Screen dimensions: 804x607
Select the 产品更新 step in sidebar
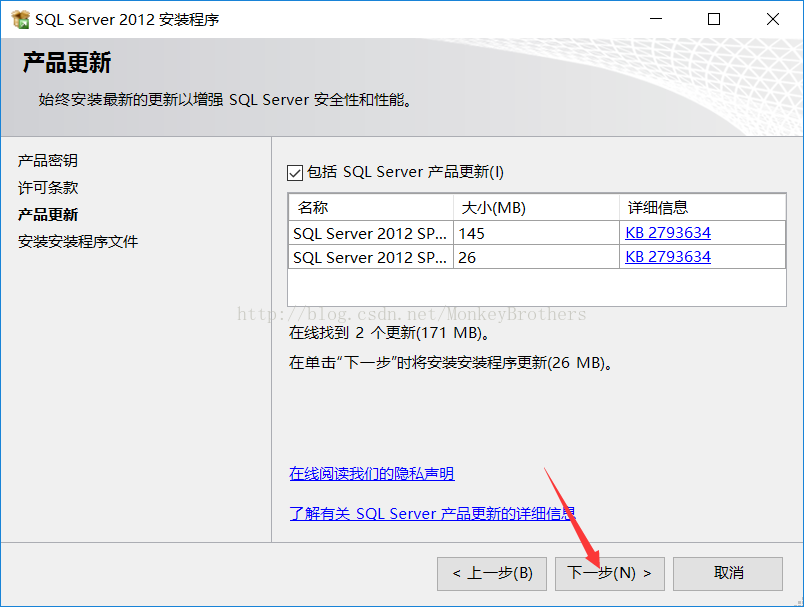pos(48,215)
